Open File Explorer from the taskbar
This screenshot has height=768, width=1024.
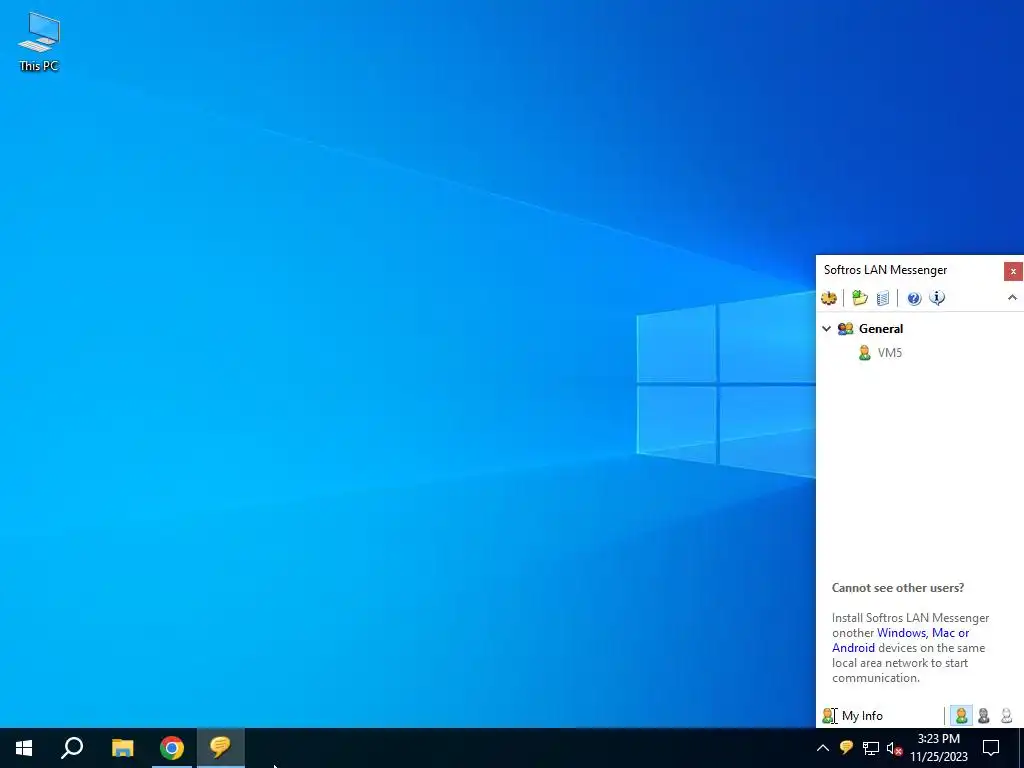[x=122, y=748]
